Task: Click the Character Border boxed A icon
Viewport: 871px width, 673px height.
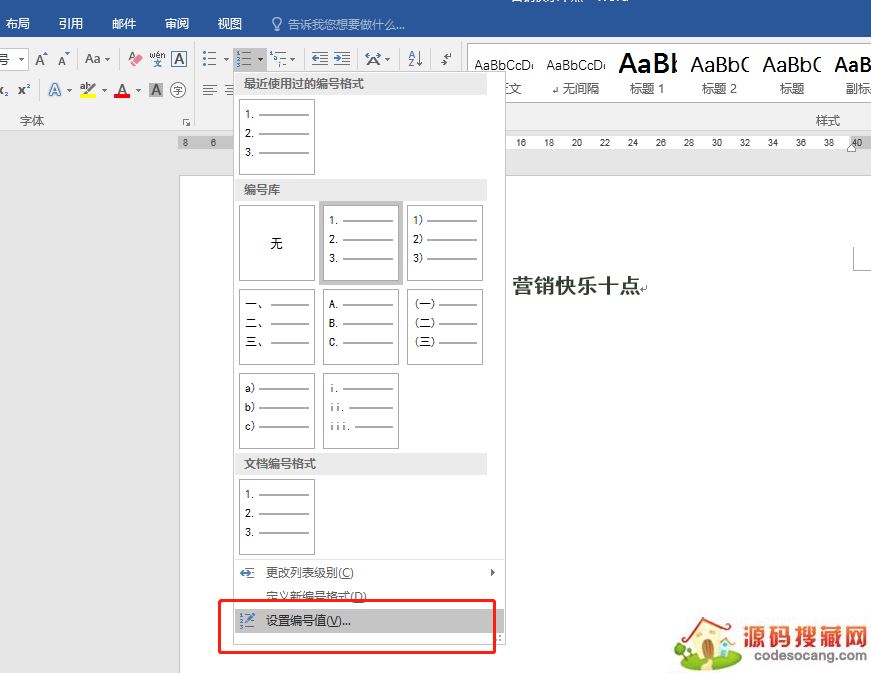Action: coord(179,59)
